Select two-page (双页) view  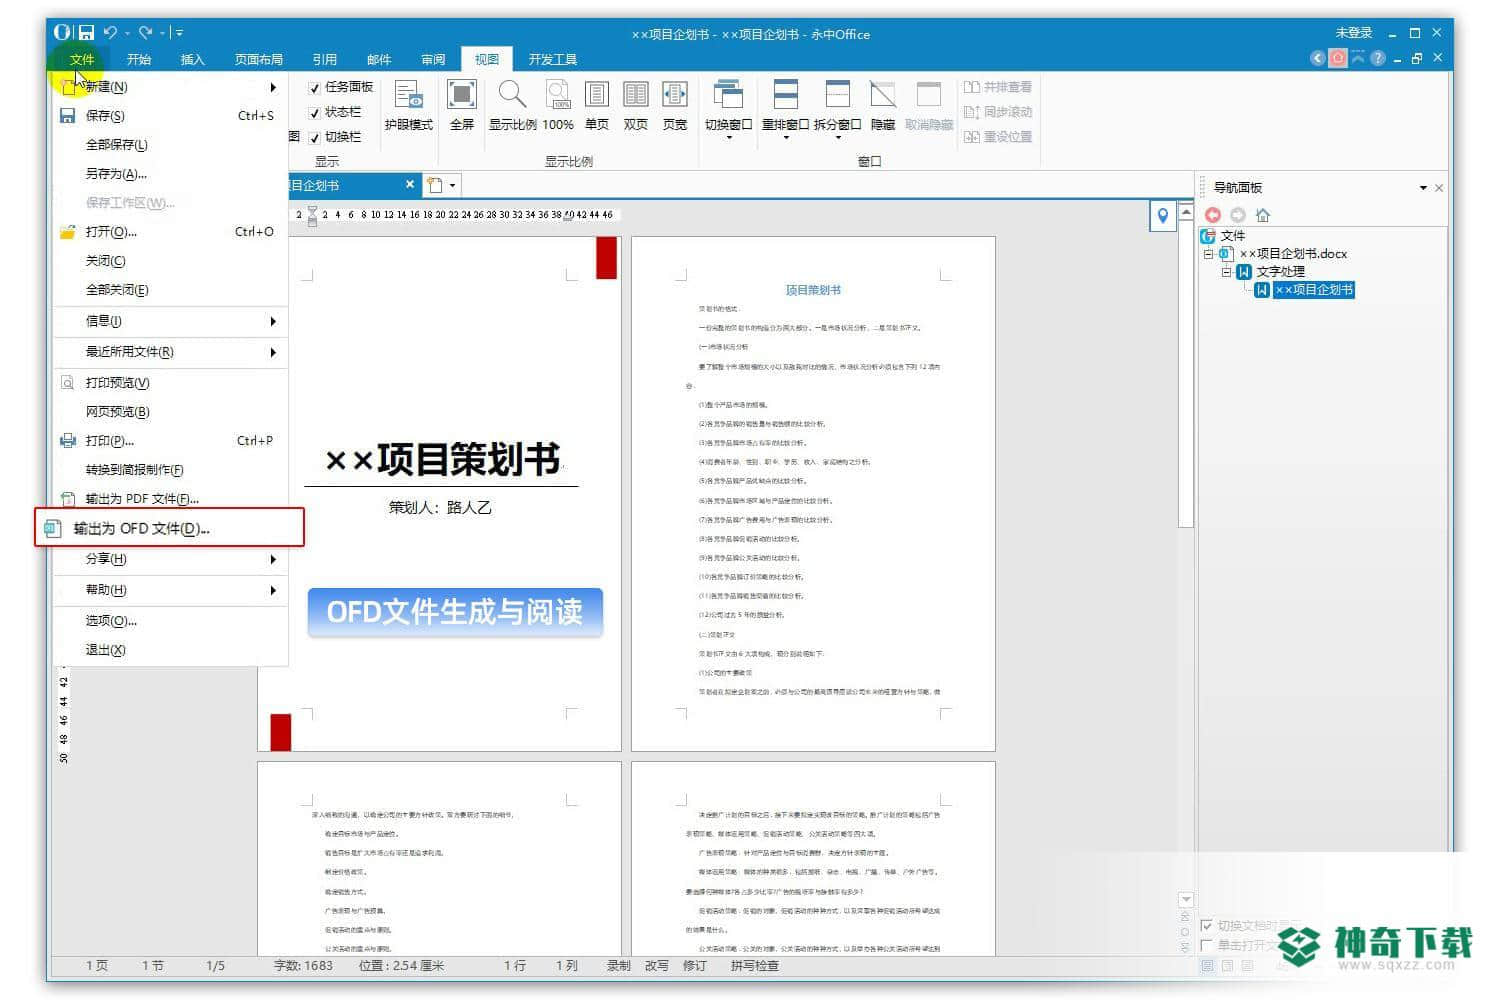click(x=636, y=106)
